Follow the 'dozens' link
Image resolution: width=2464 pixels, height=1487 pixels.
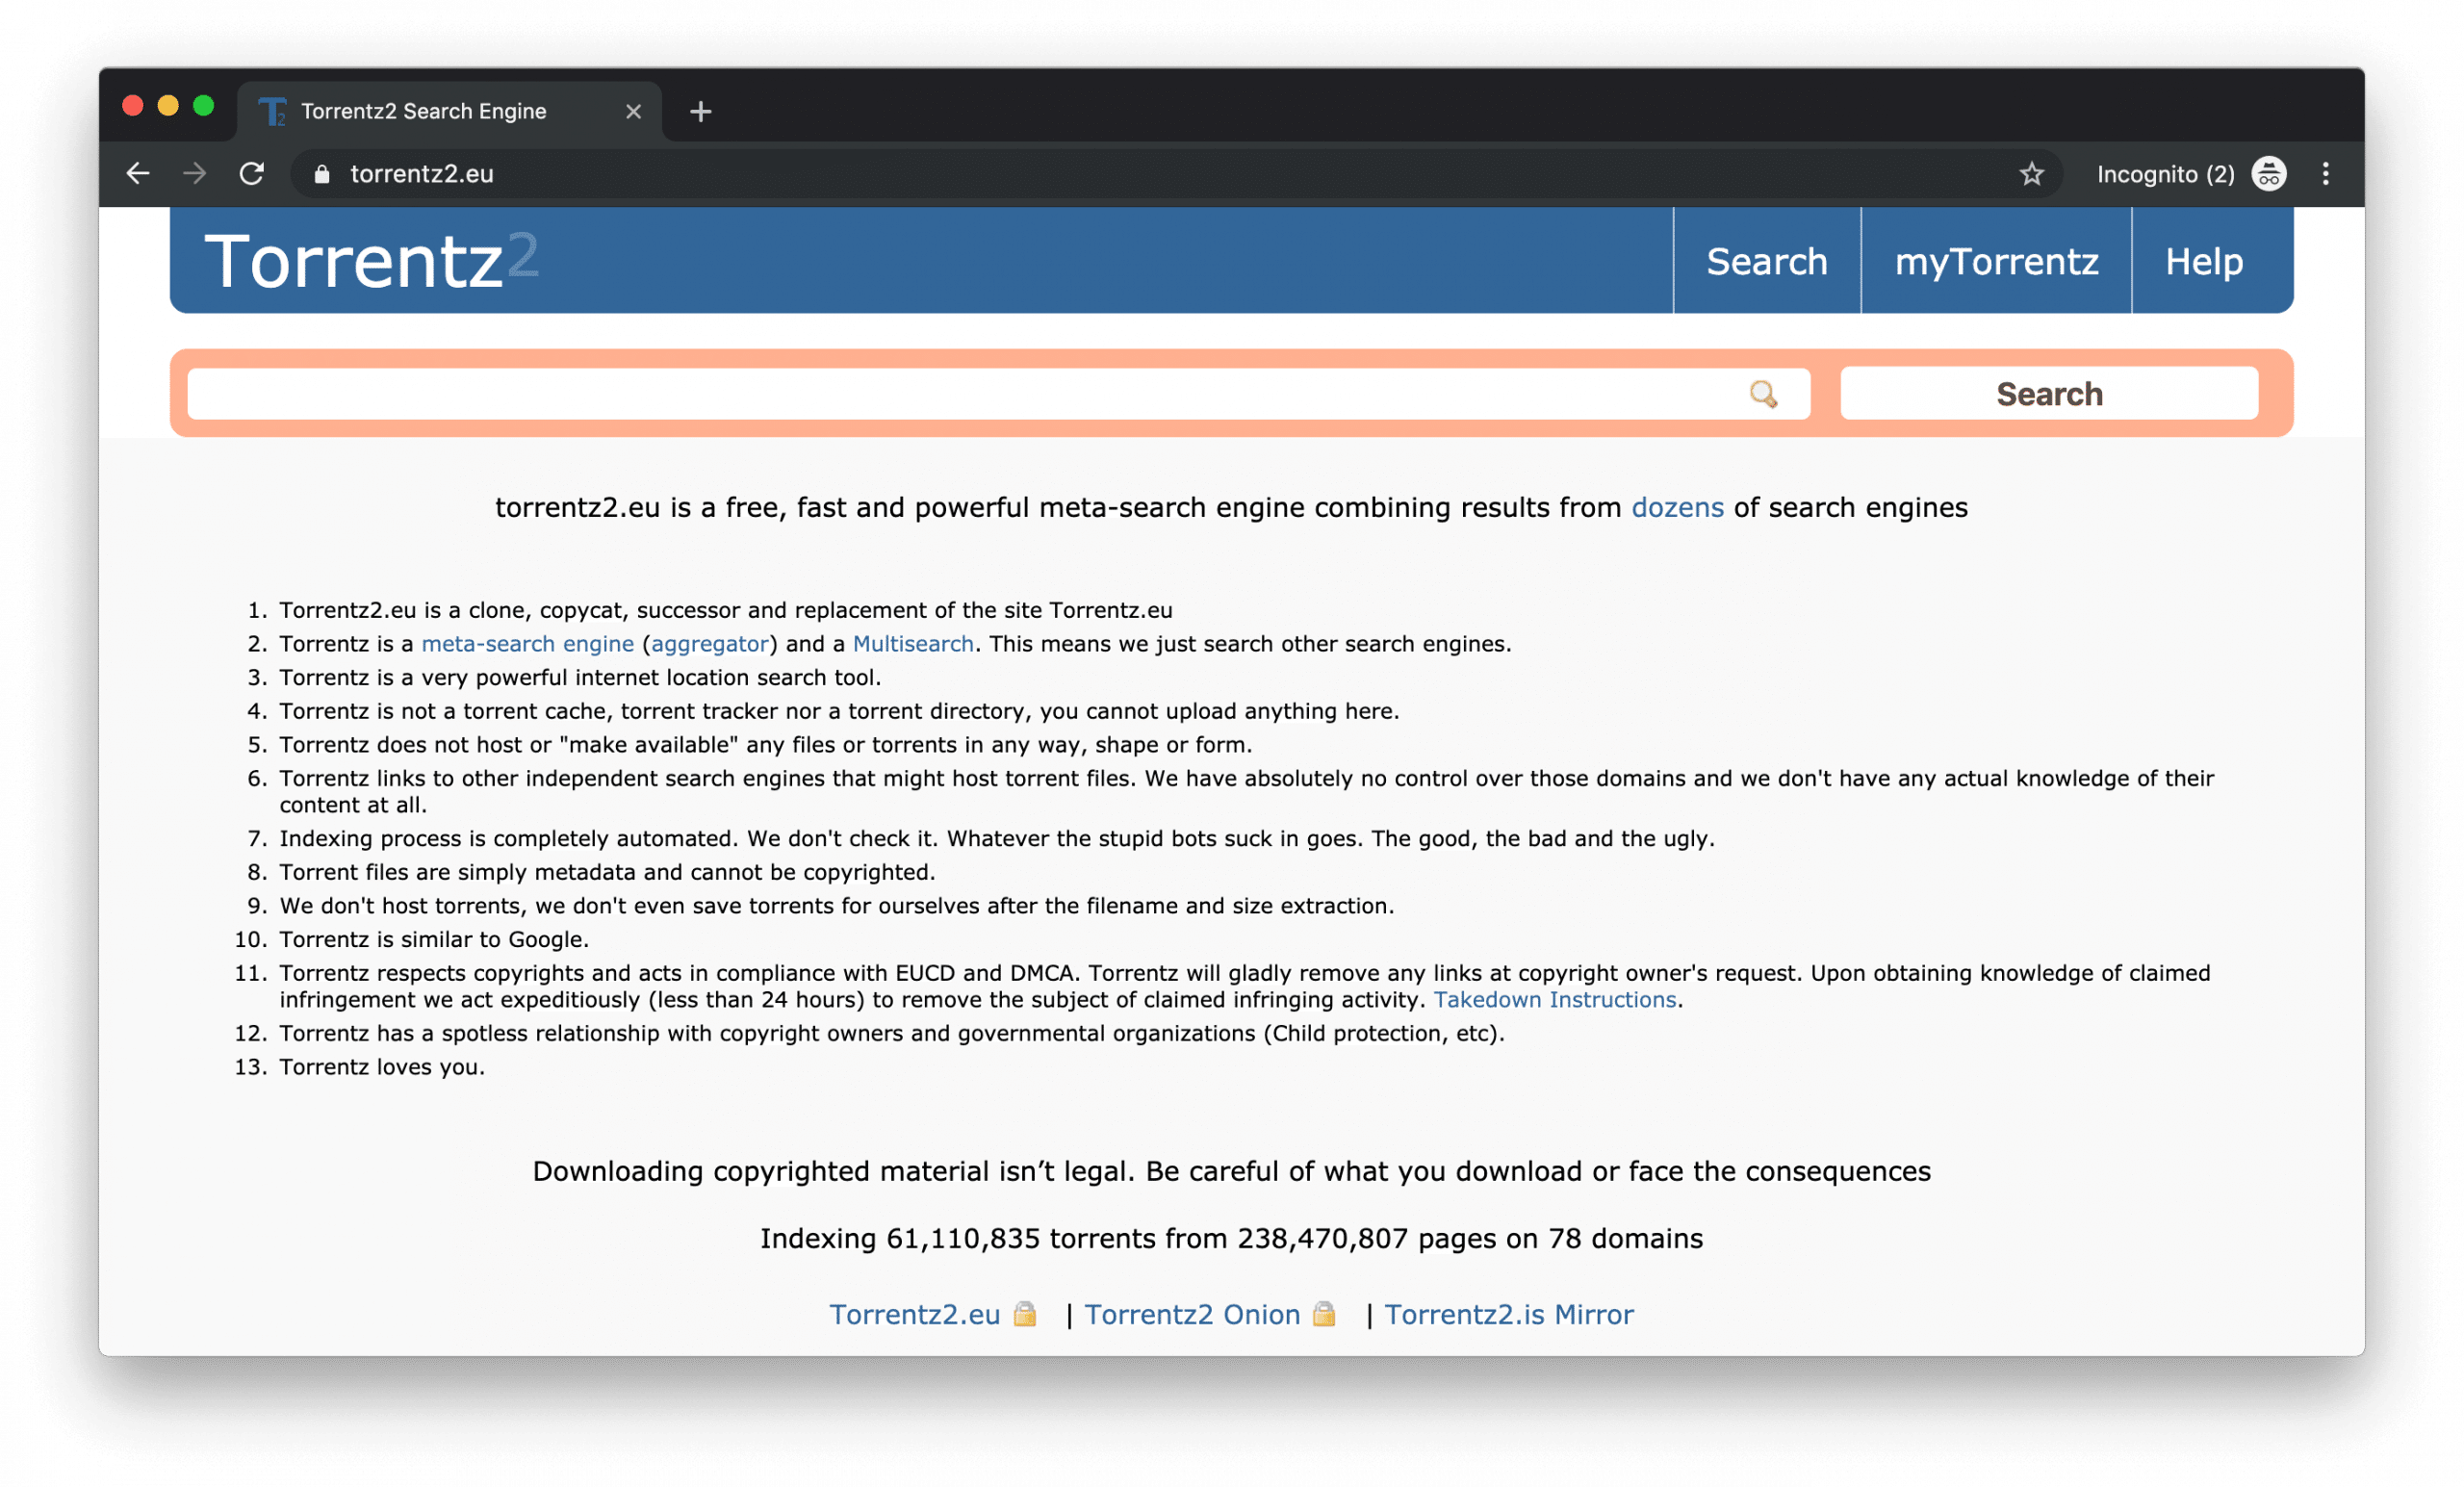[1677, 507]
